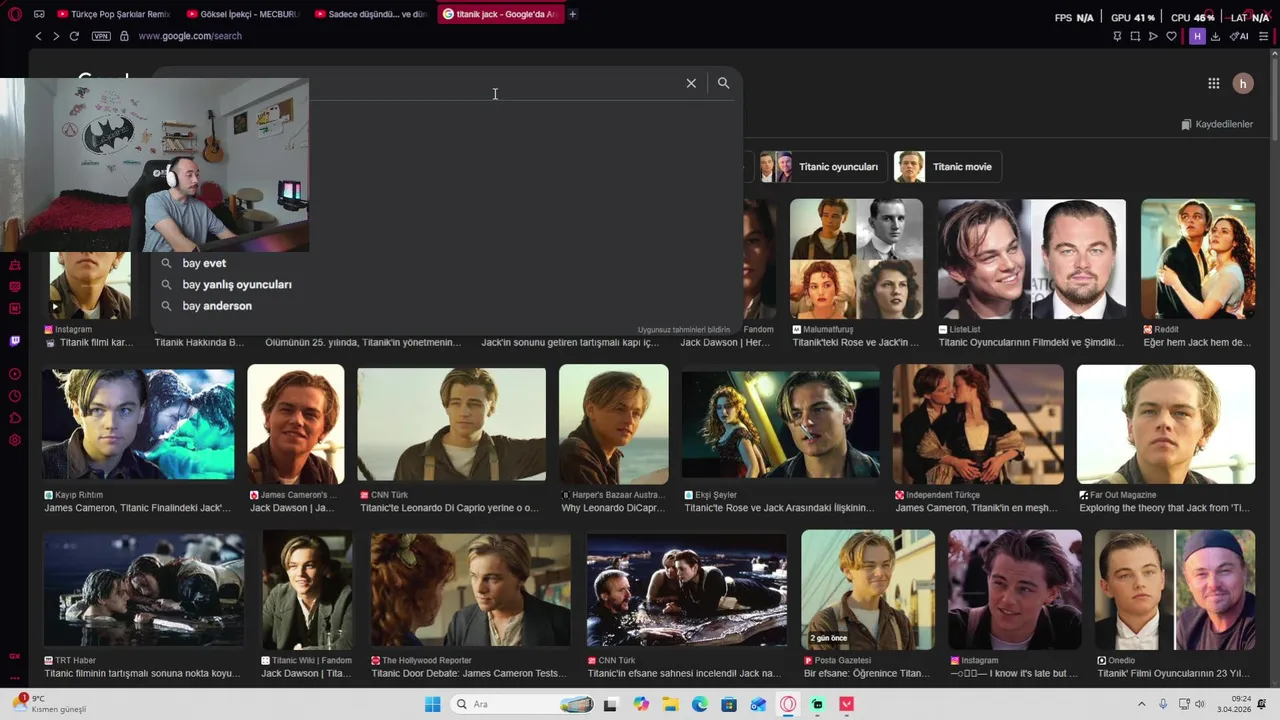Click the heart bookmark icon
This screenshot has width=1280, height=720.
pyautogui.click(x=1172, y=36)
